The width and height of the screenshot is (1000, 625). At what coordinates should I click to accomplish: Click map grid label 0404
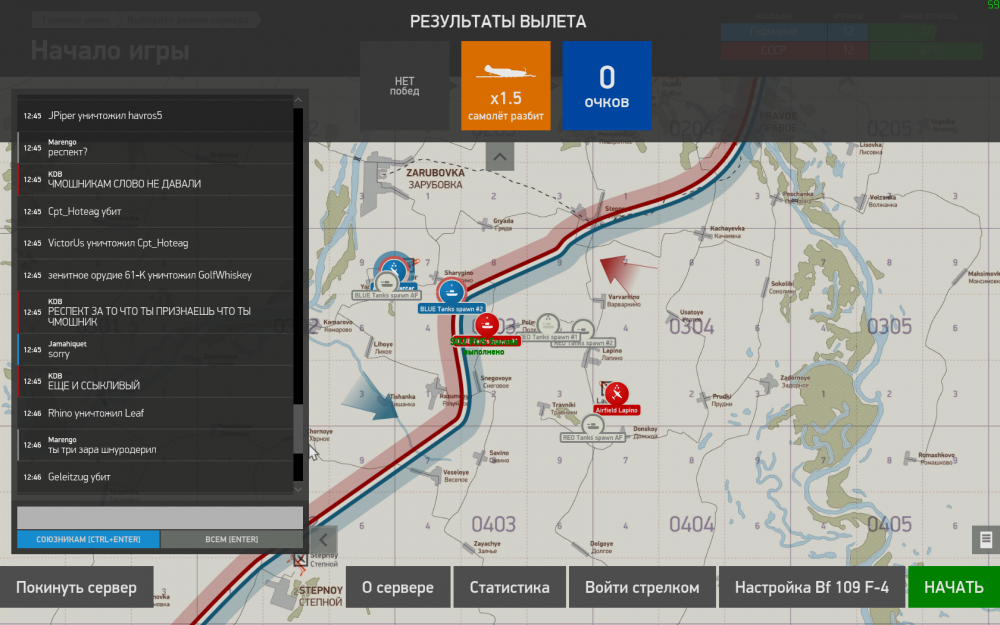(x=691, y=524)
